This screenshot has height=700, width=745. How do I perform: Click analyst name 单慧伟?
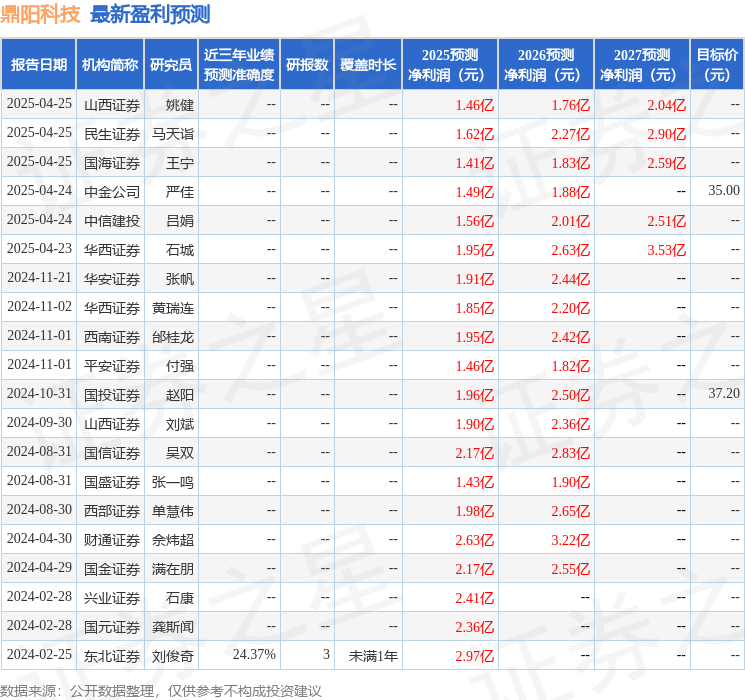point(173,511)
